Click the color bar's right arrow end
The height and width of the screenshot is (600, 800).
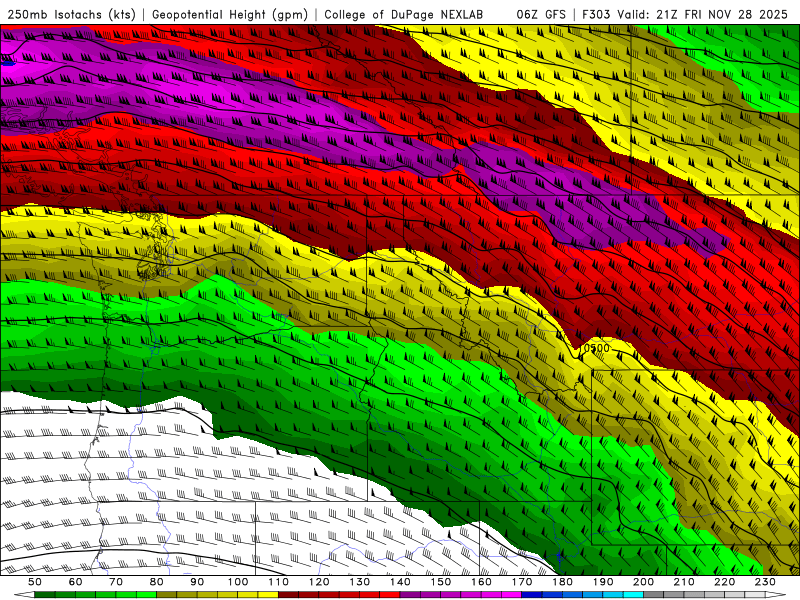point(776,595)
